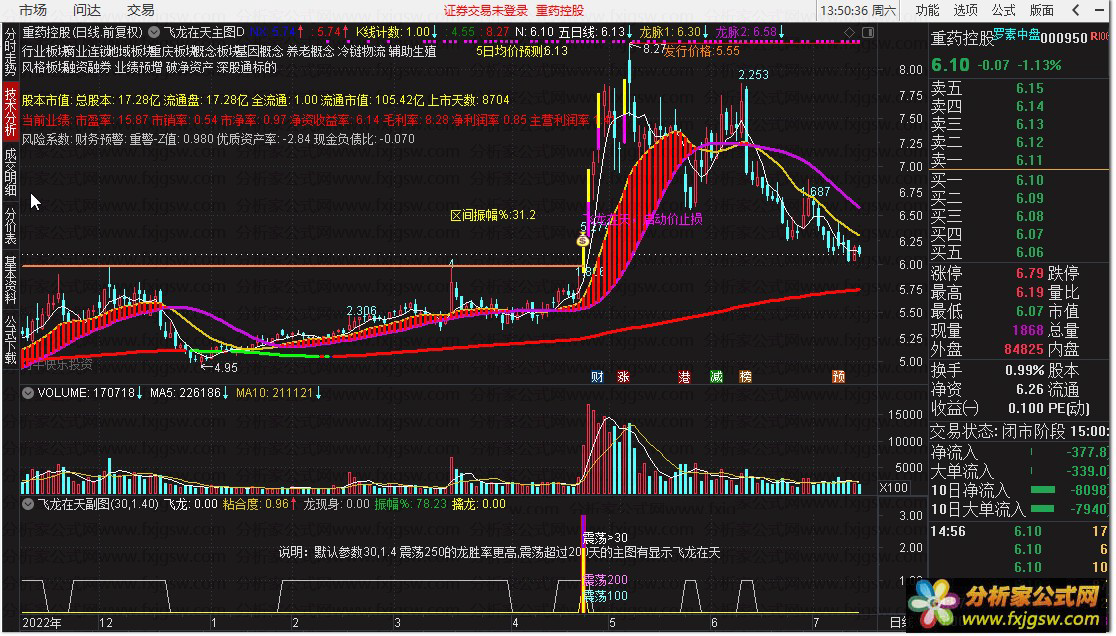Click the 养老概念 concept tag
The width and height of the screenshot is (1116, 636).
click(310, 51)
